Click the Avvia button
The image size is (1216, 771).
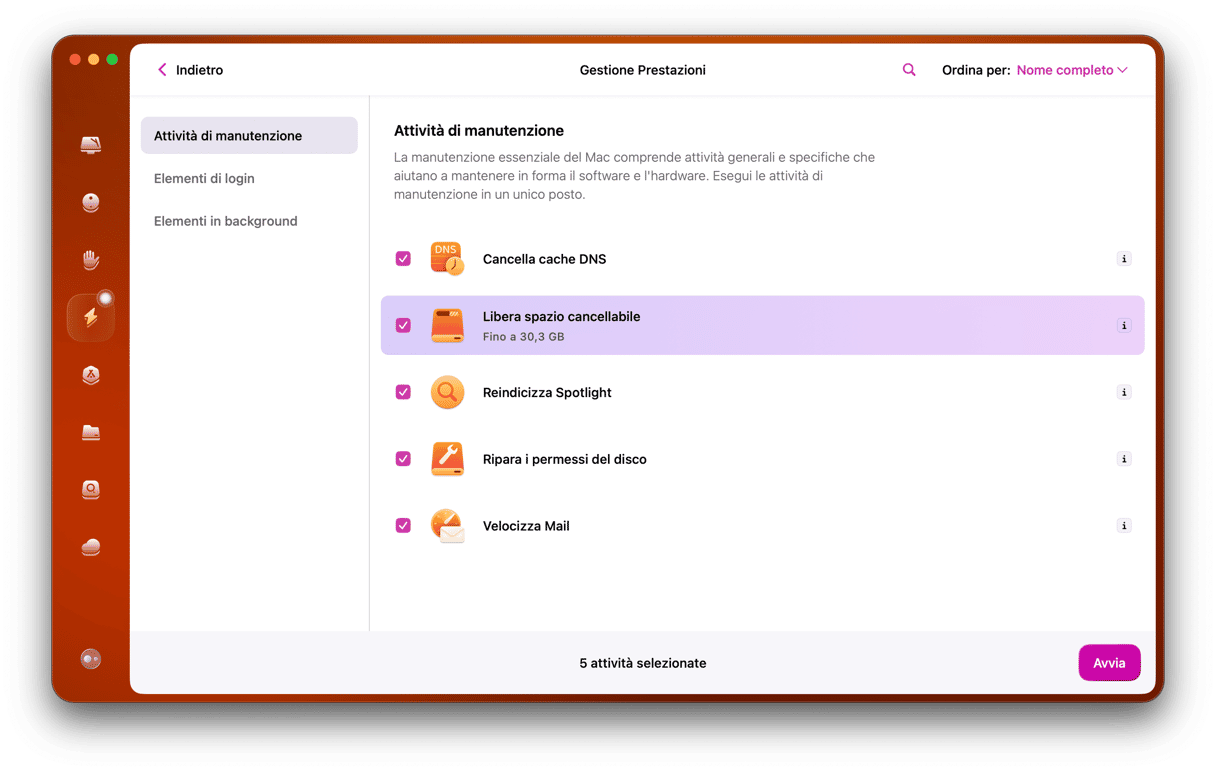pos(1109,663)
